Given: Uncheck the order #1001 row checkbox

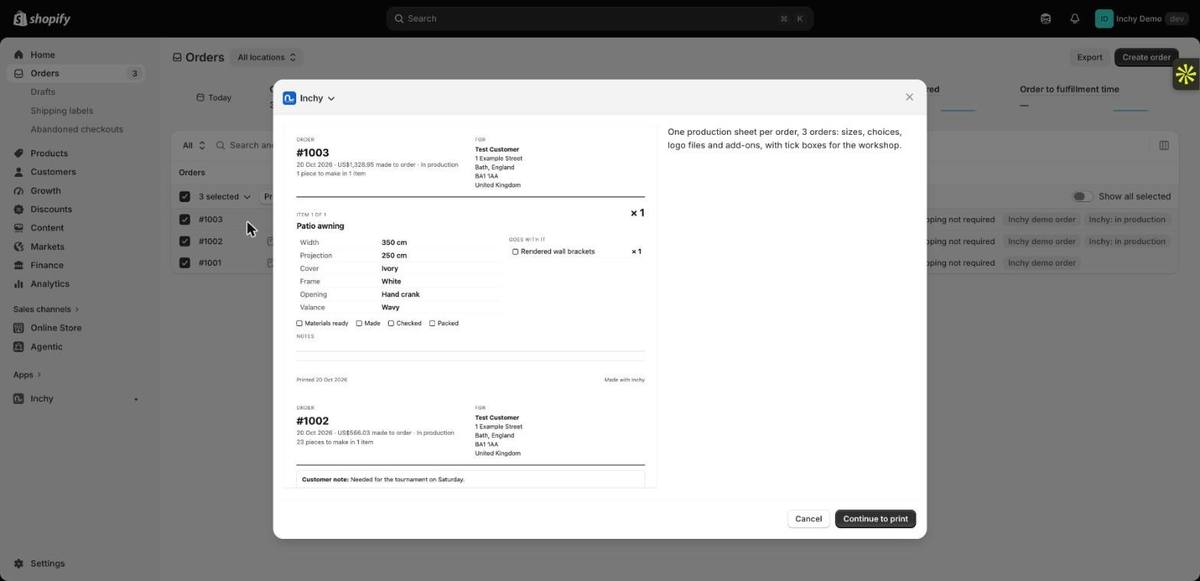Looking at the screenshot, I should pyautogui.click(x=184, y=263).
